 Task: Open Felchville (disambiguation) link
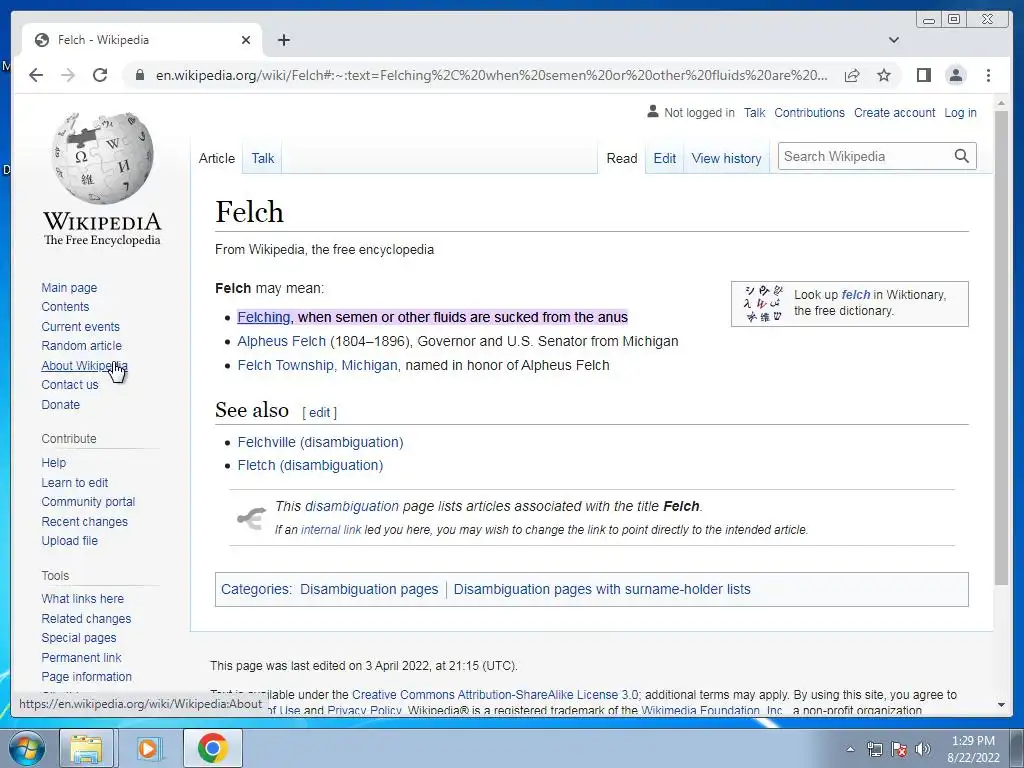point(321,442)
